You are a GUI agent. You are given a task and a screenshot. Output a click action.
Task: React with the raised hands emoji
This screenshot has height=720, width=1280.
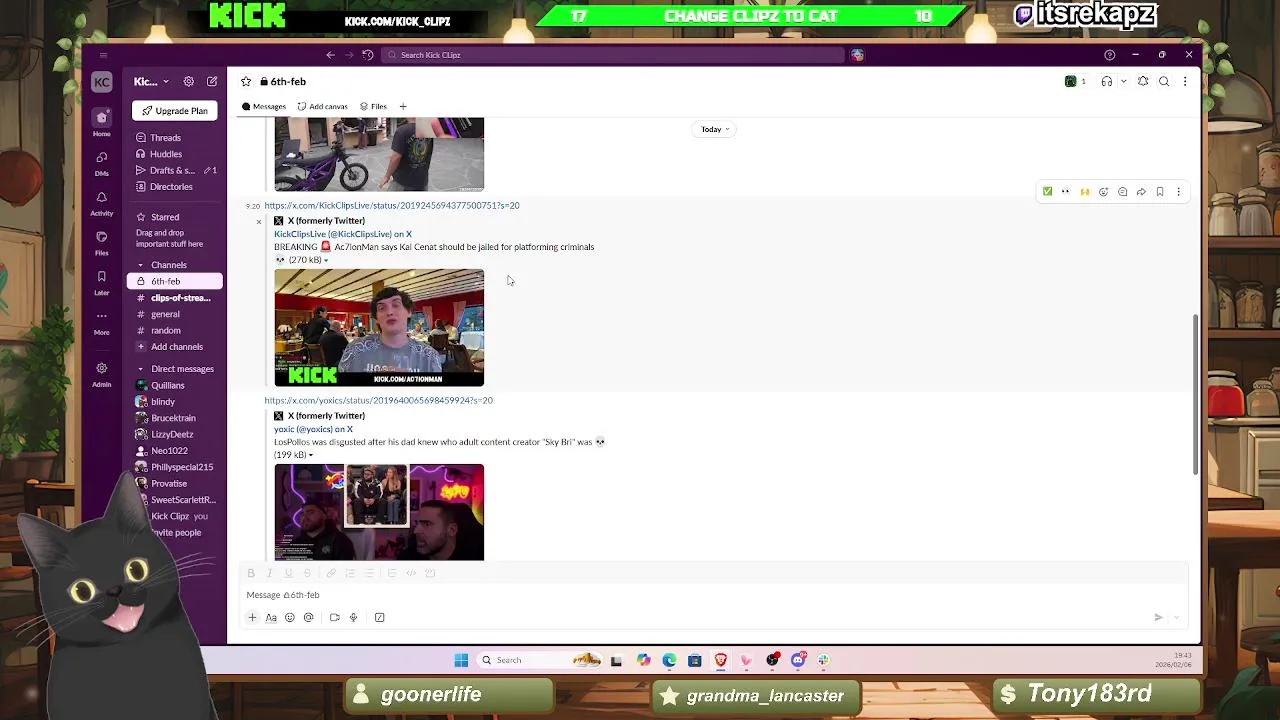[x=1085, y=192]
